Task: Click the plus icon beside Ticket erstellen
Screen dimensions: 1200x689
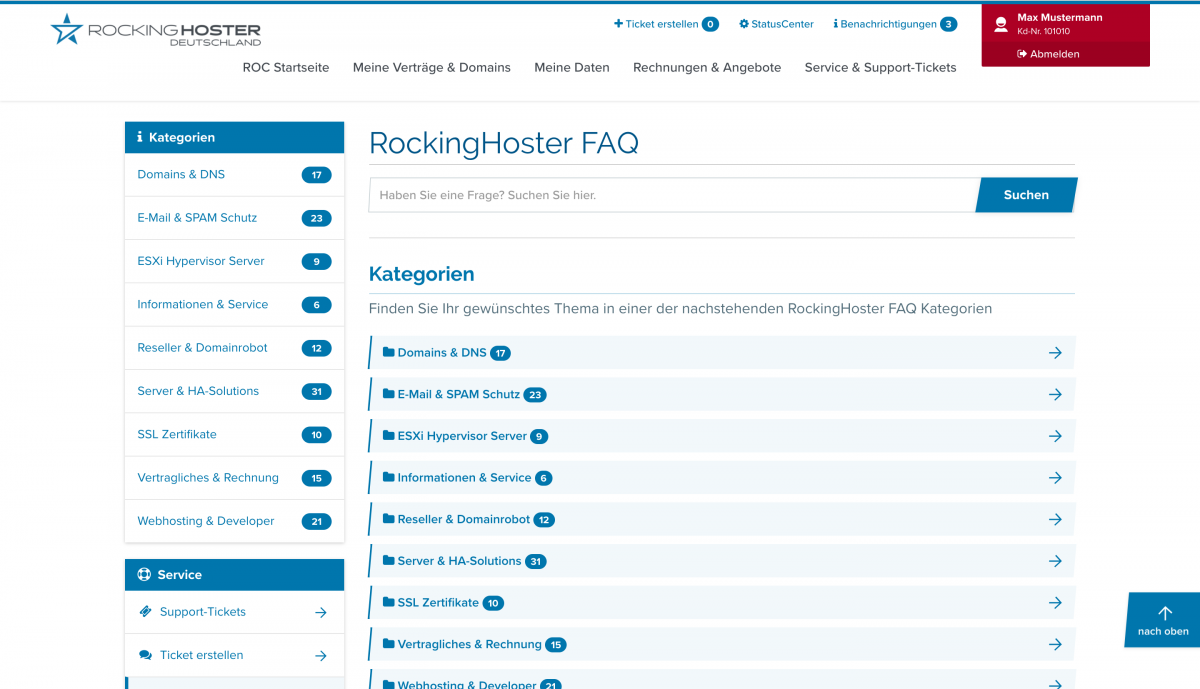Action: point(618,24)
